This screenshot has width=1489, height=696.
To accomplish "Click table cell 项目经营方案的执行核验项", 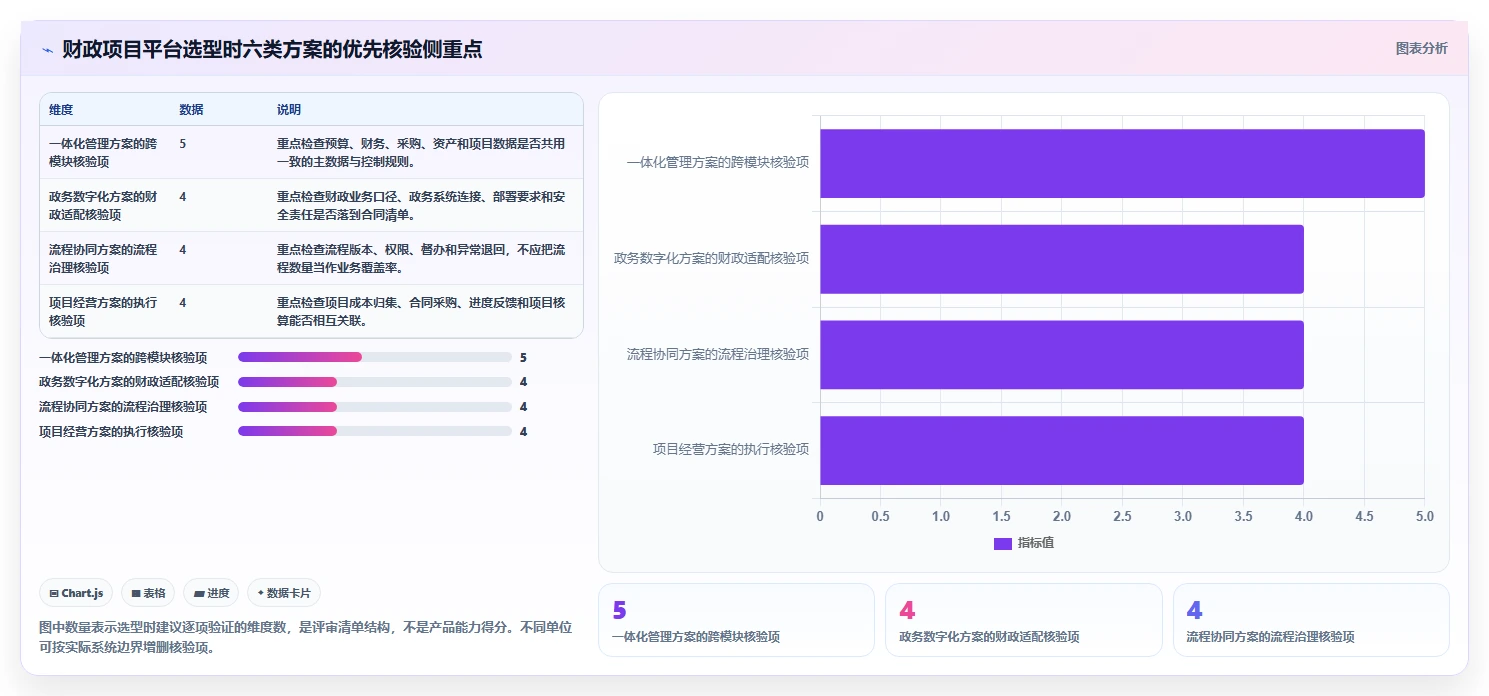I will coord(104,311).
